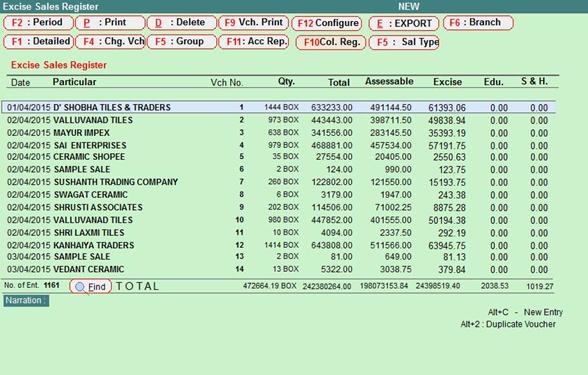Click the Date column header
The width and height of the screenshot is (588, 375).
[21, 82]
